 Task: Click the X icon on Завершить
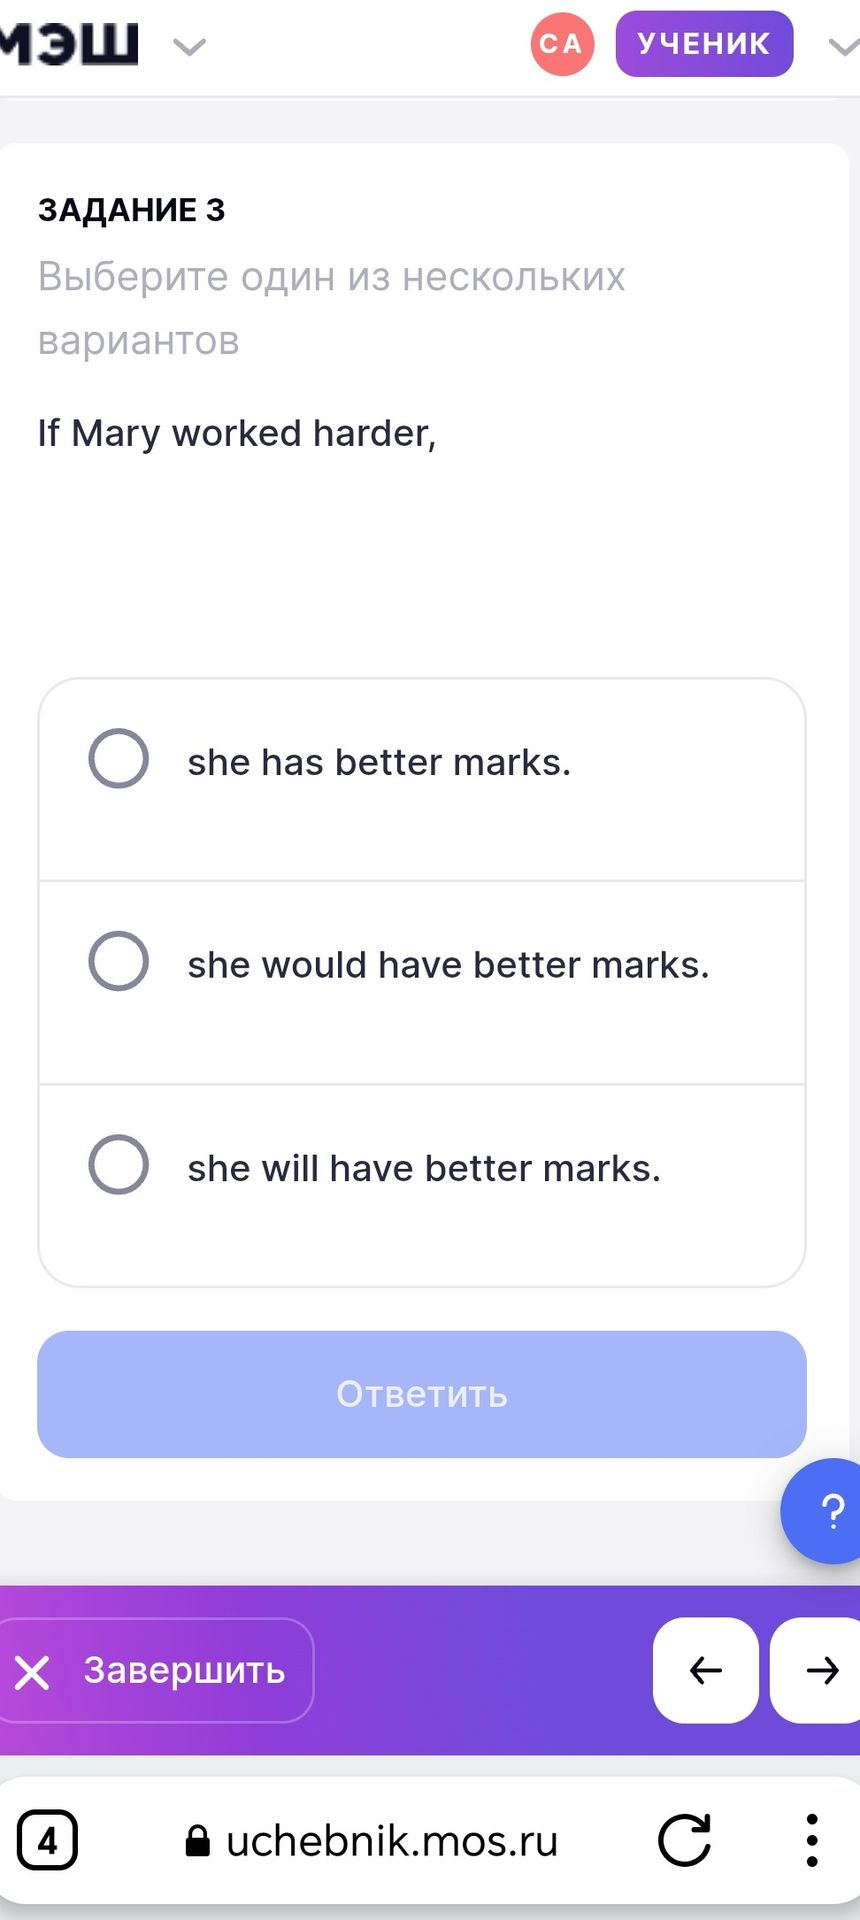(32, 1672)
